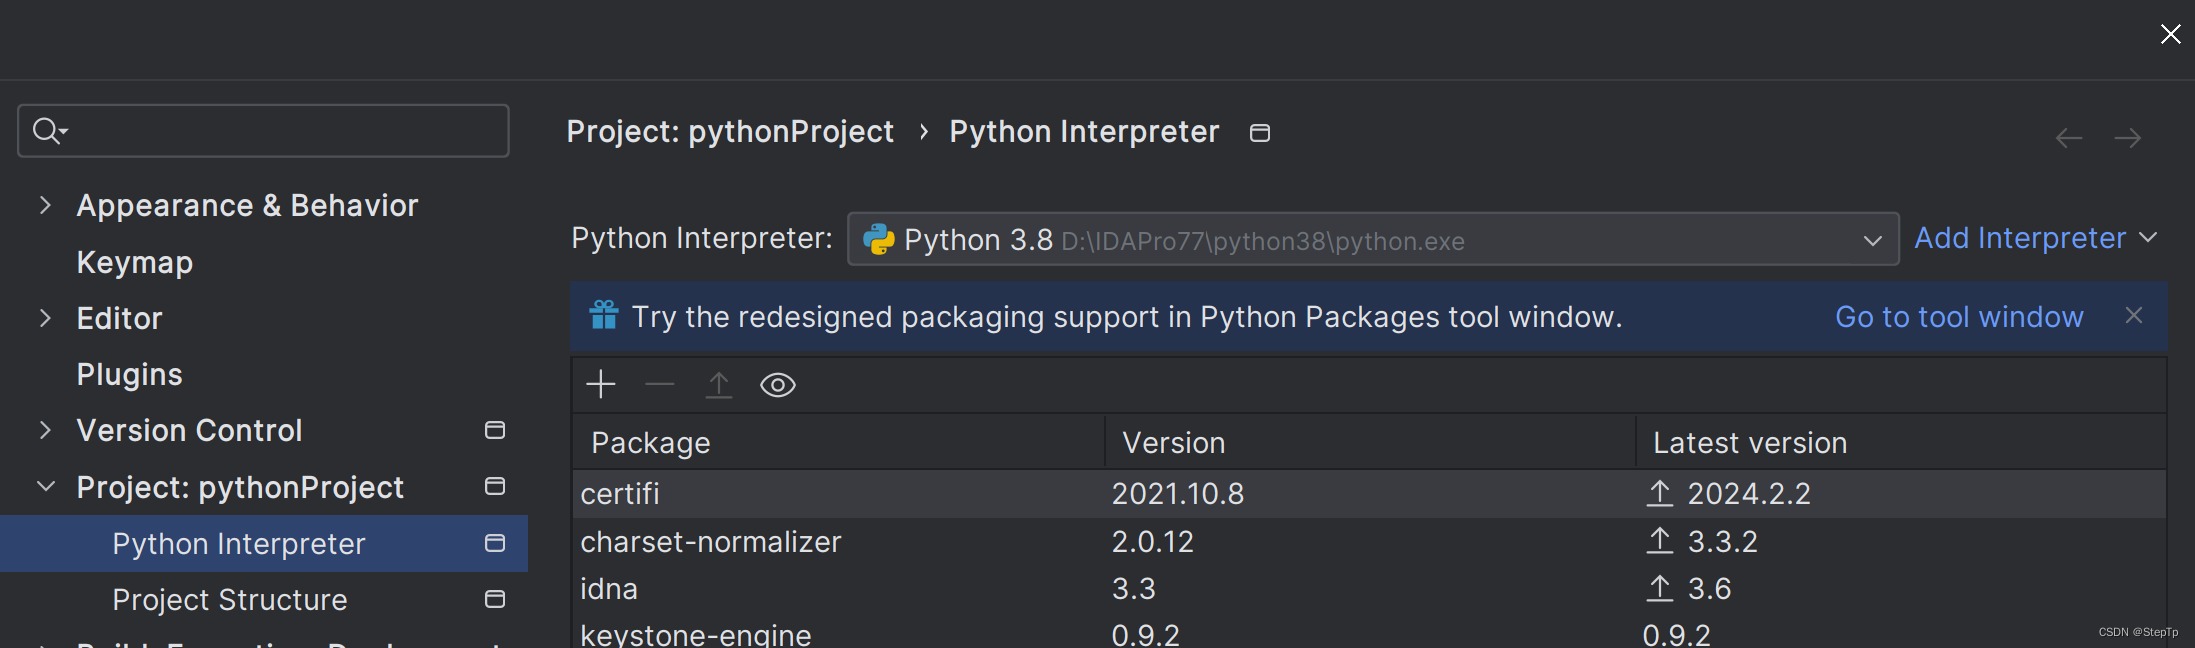
Task: Select Appearance & Behavior tree item
Action: click(x=247, y=205)
